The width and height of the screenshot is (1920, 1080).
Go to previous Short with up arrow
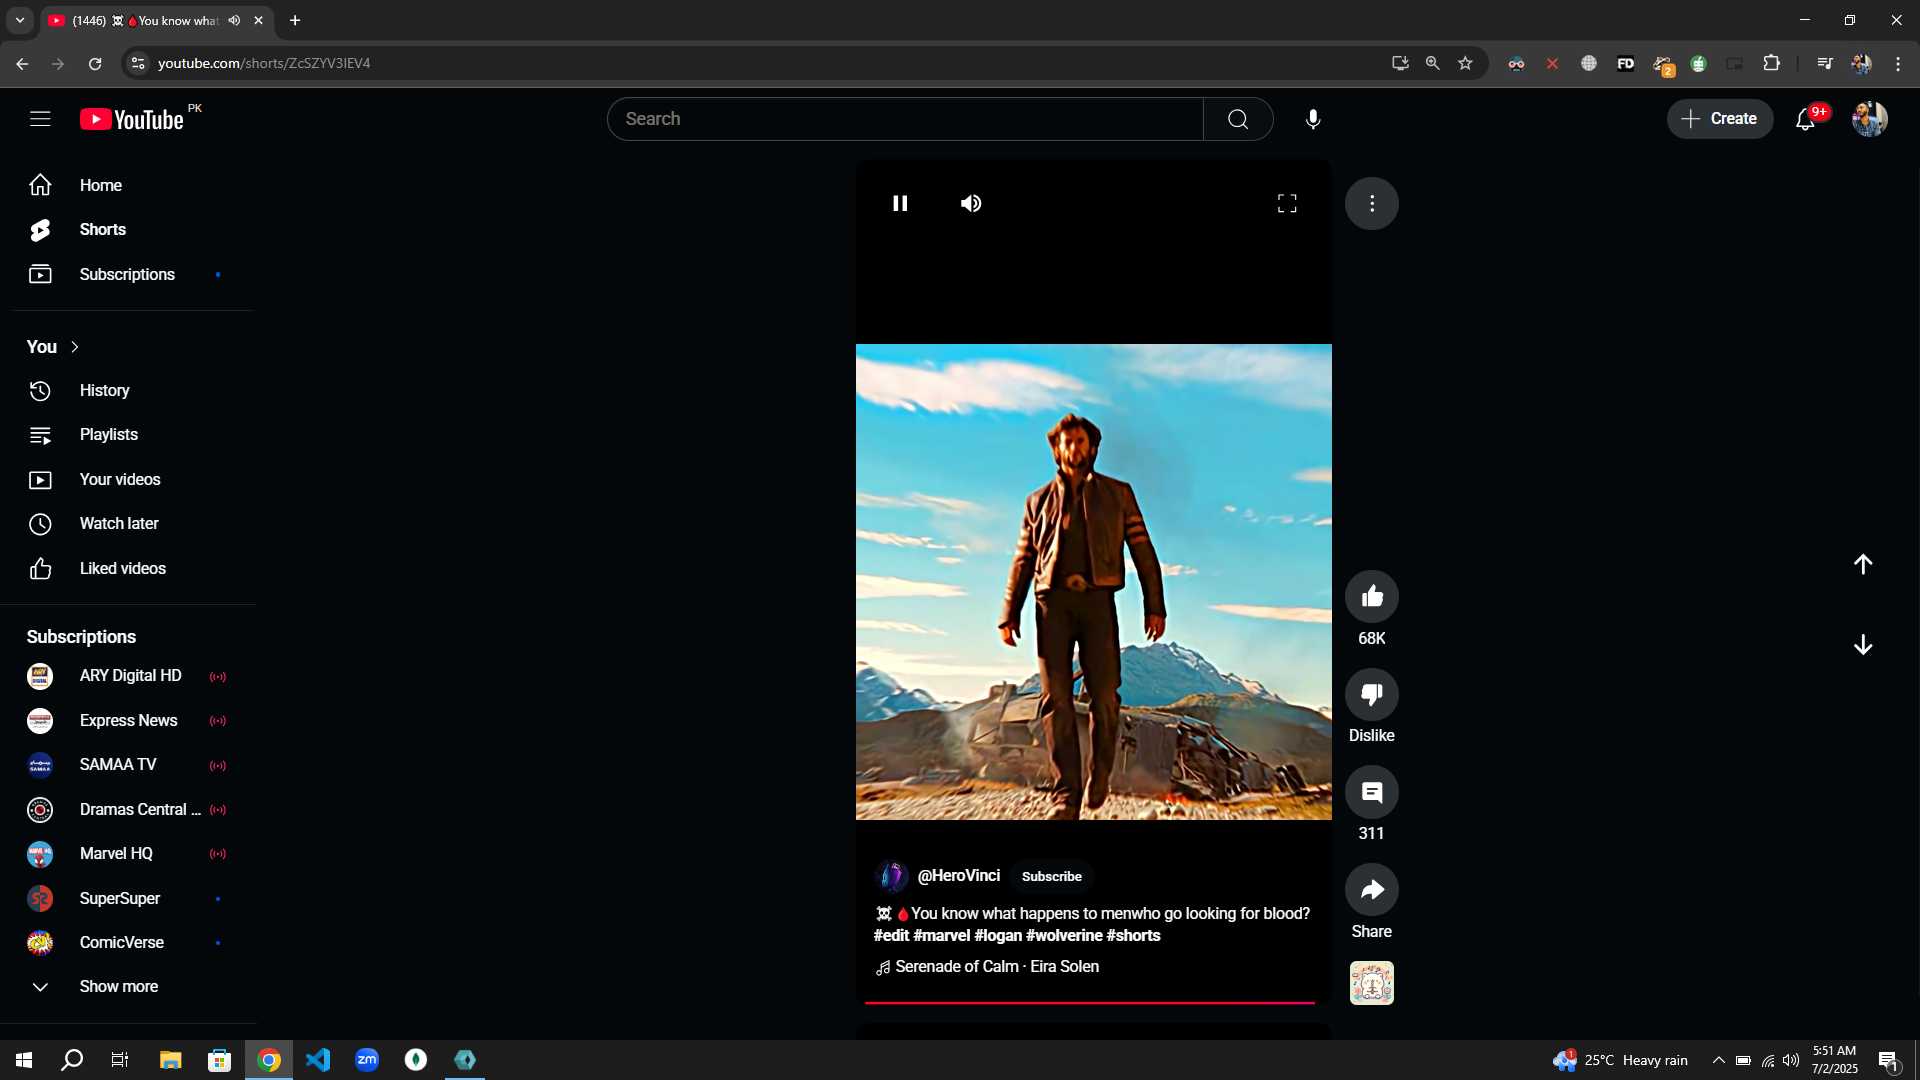coord(1863,564)
